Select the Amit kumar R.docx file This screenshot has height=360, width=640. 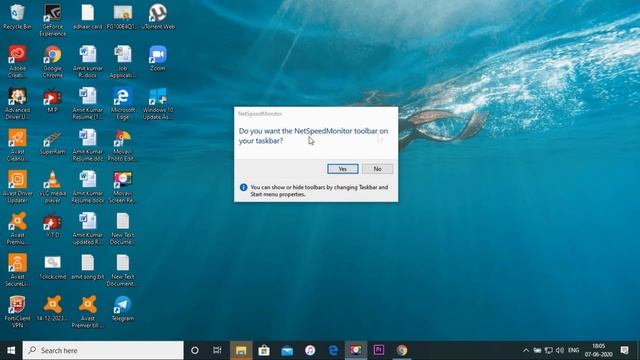(x=88, y=62)
